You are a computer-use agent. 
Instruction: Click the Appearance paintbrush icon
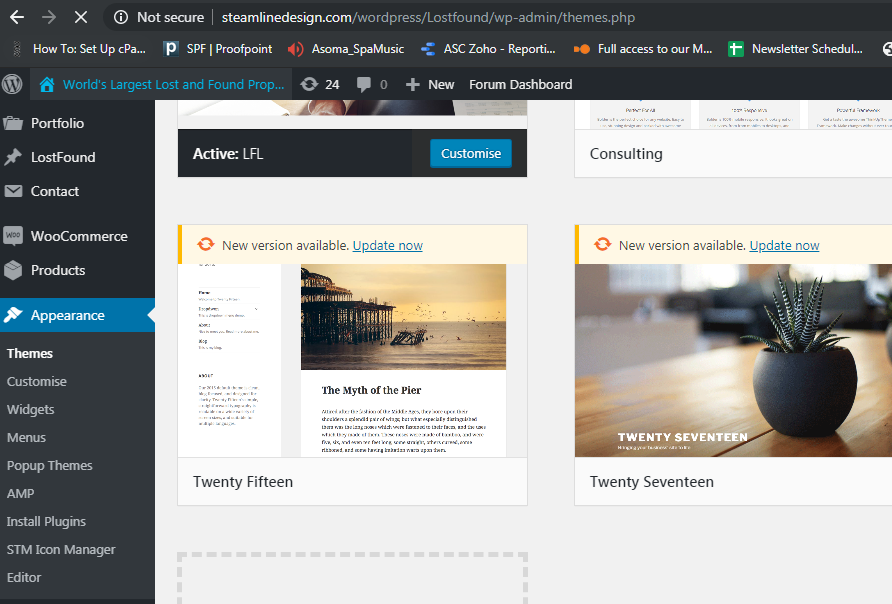13,315
